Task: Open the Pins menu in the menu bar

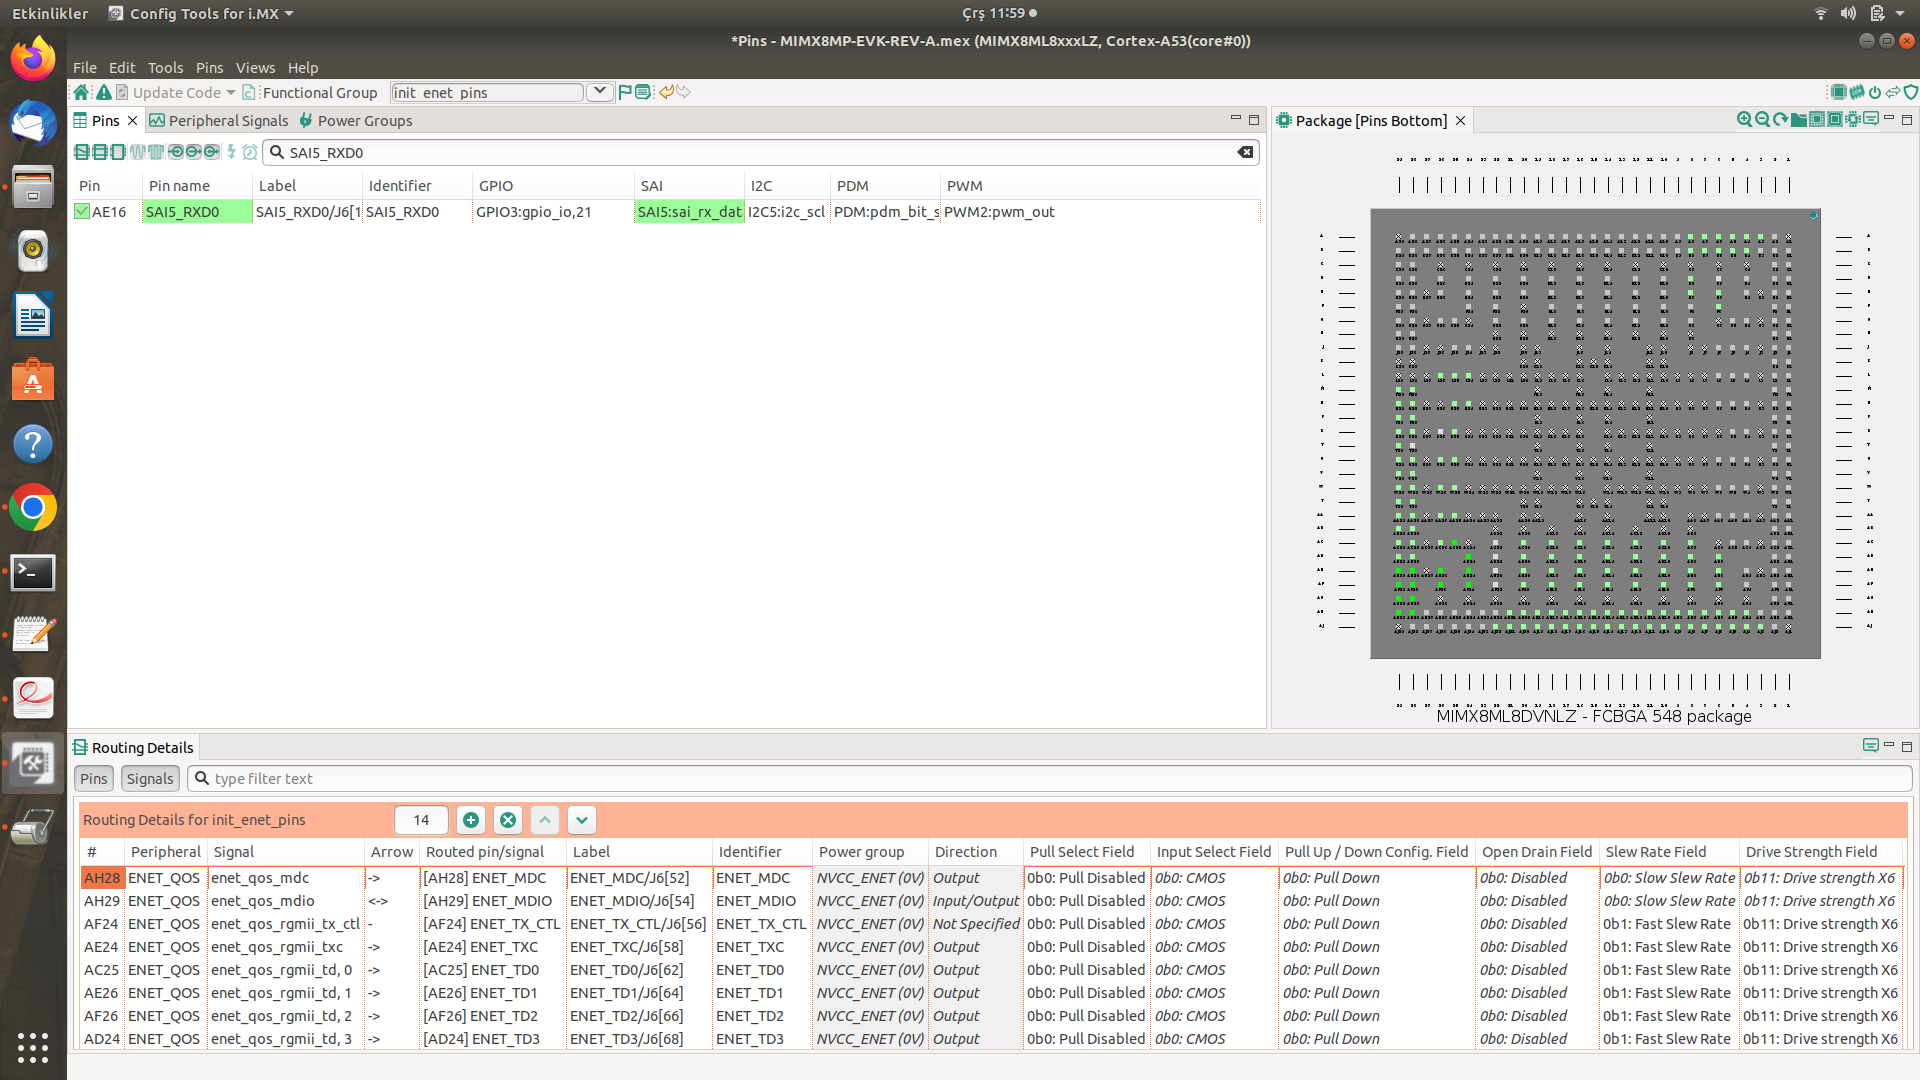Action: (209, 67)
